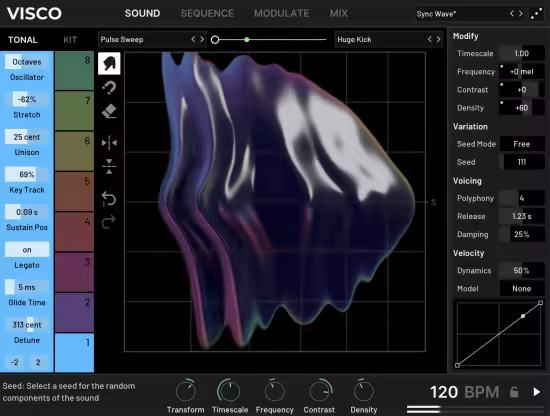Select the magnet attract tool icon
The width and height of the screenshot is (550, 416).
(x=109, y=88)
